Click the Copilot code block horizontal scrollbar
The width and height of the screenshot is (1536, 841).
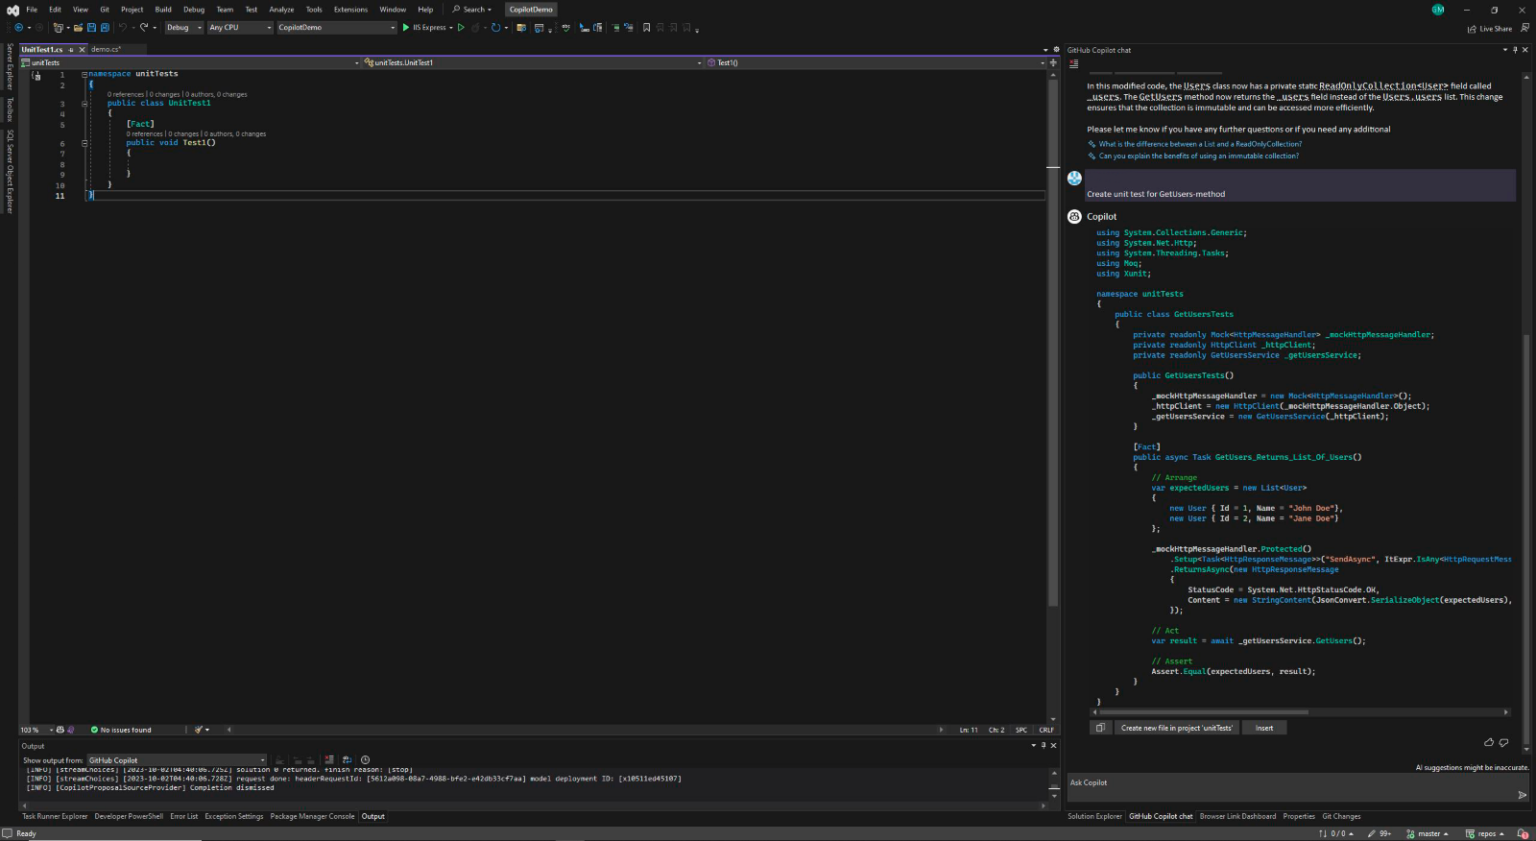coord(1205,712)
